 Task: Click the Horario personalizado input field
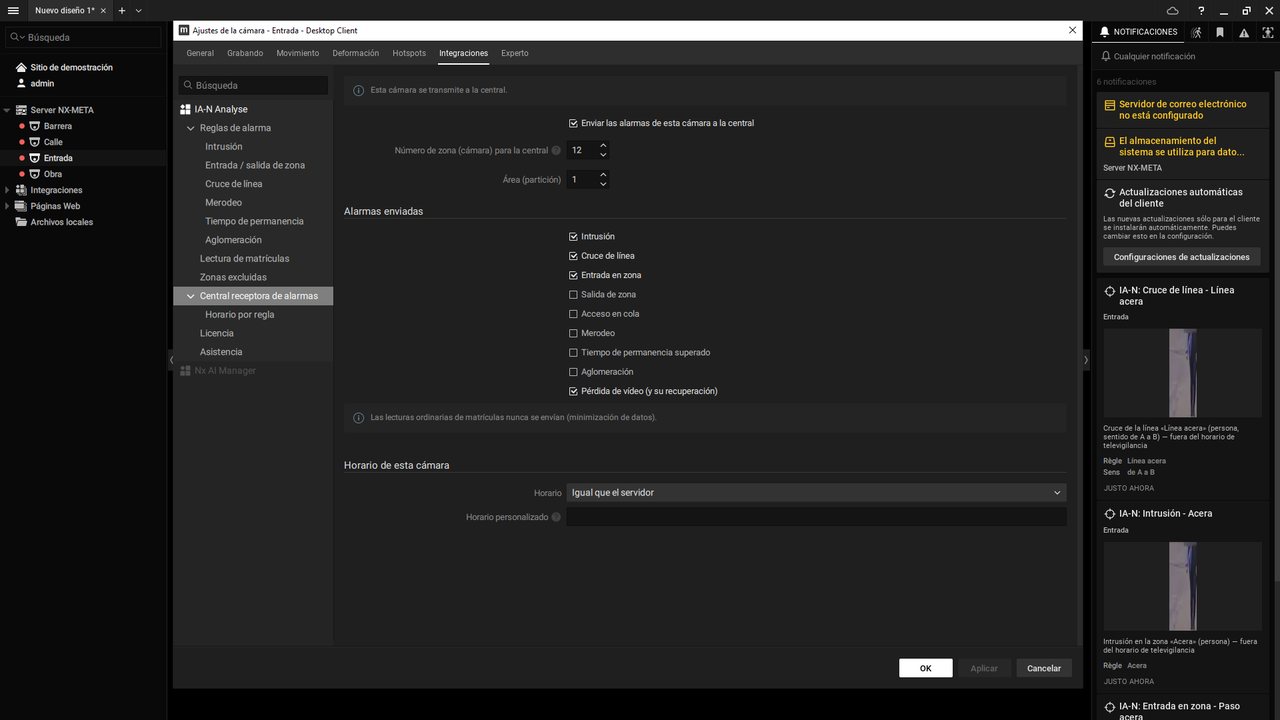(x=816, y=517)
